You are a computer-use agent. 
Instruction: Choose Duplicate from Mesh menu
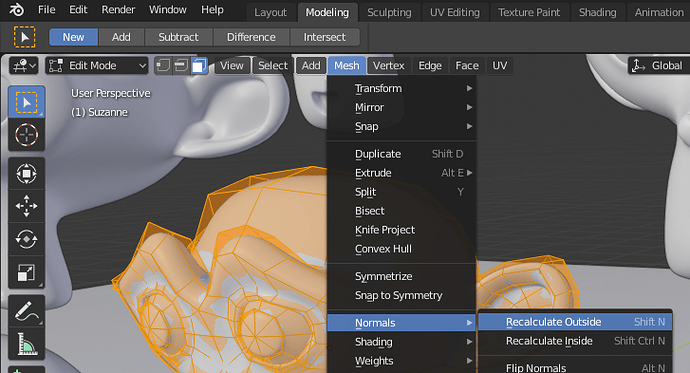[402, 154]
